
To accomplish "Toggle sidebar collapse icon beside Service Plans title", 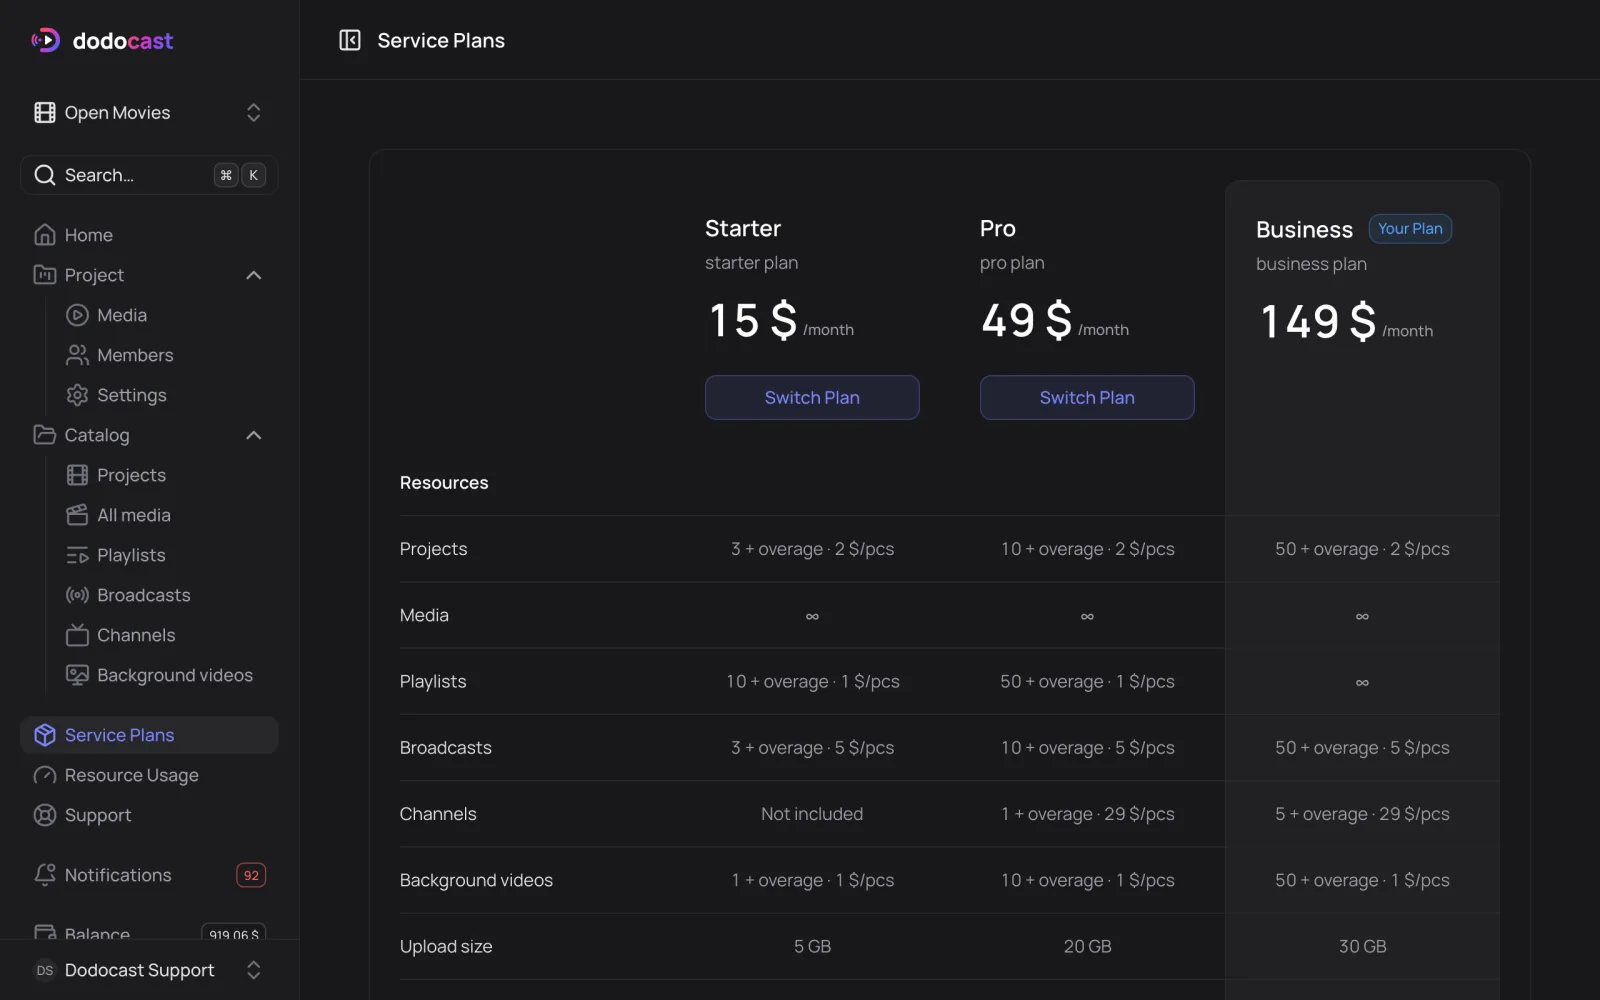I will tap(349, 40).
